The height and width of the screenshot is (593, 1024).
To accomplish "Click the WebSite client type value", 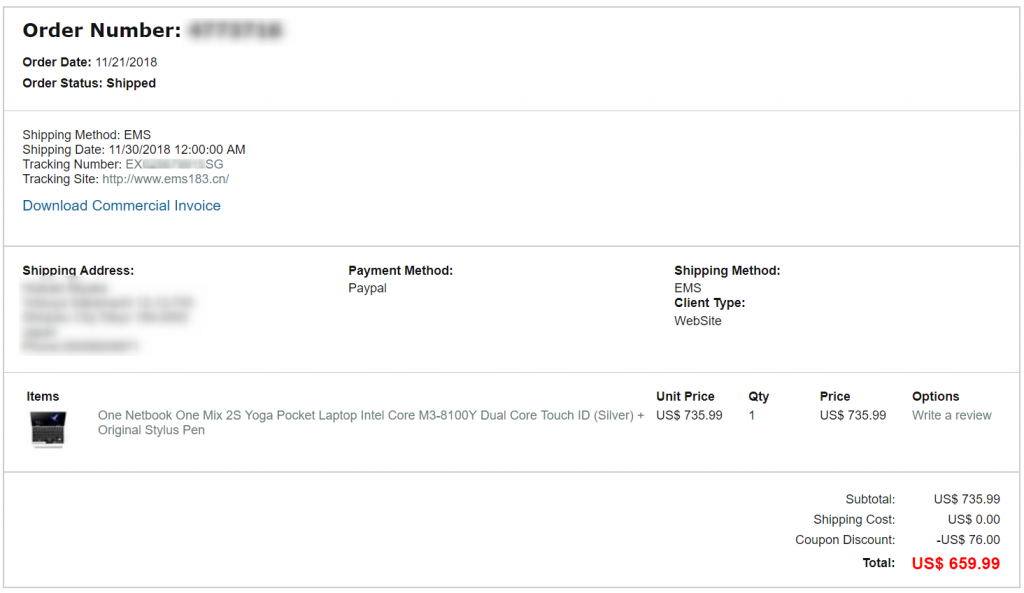I will (698, 321).
